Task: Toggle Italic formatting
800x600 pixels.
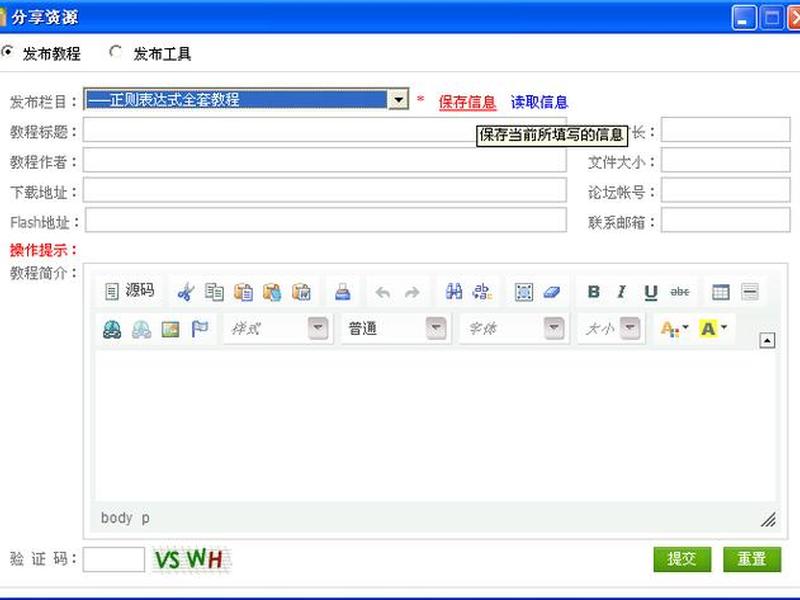Action: pyautogui.click(x=621, y=292)
